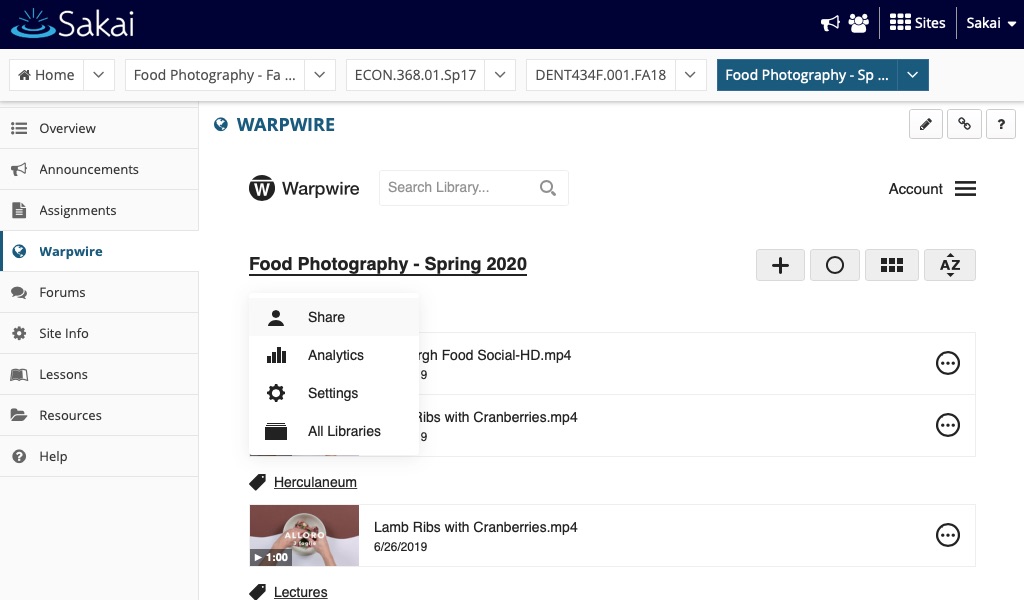
Task: Expand the Home site dropdown arrow
Action: (99, 75)
